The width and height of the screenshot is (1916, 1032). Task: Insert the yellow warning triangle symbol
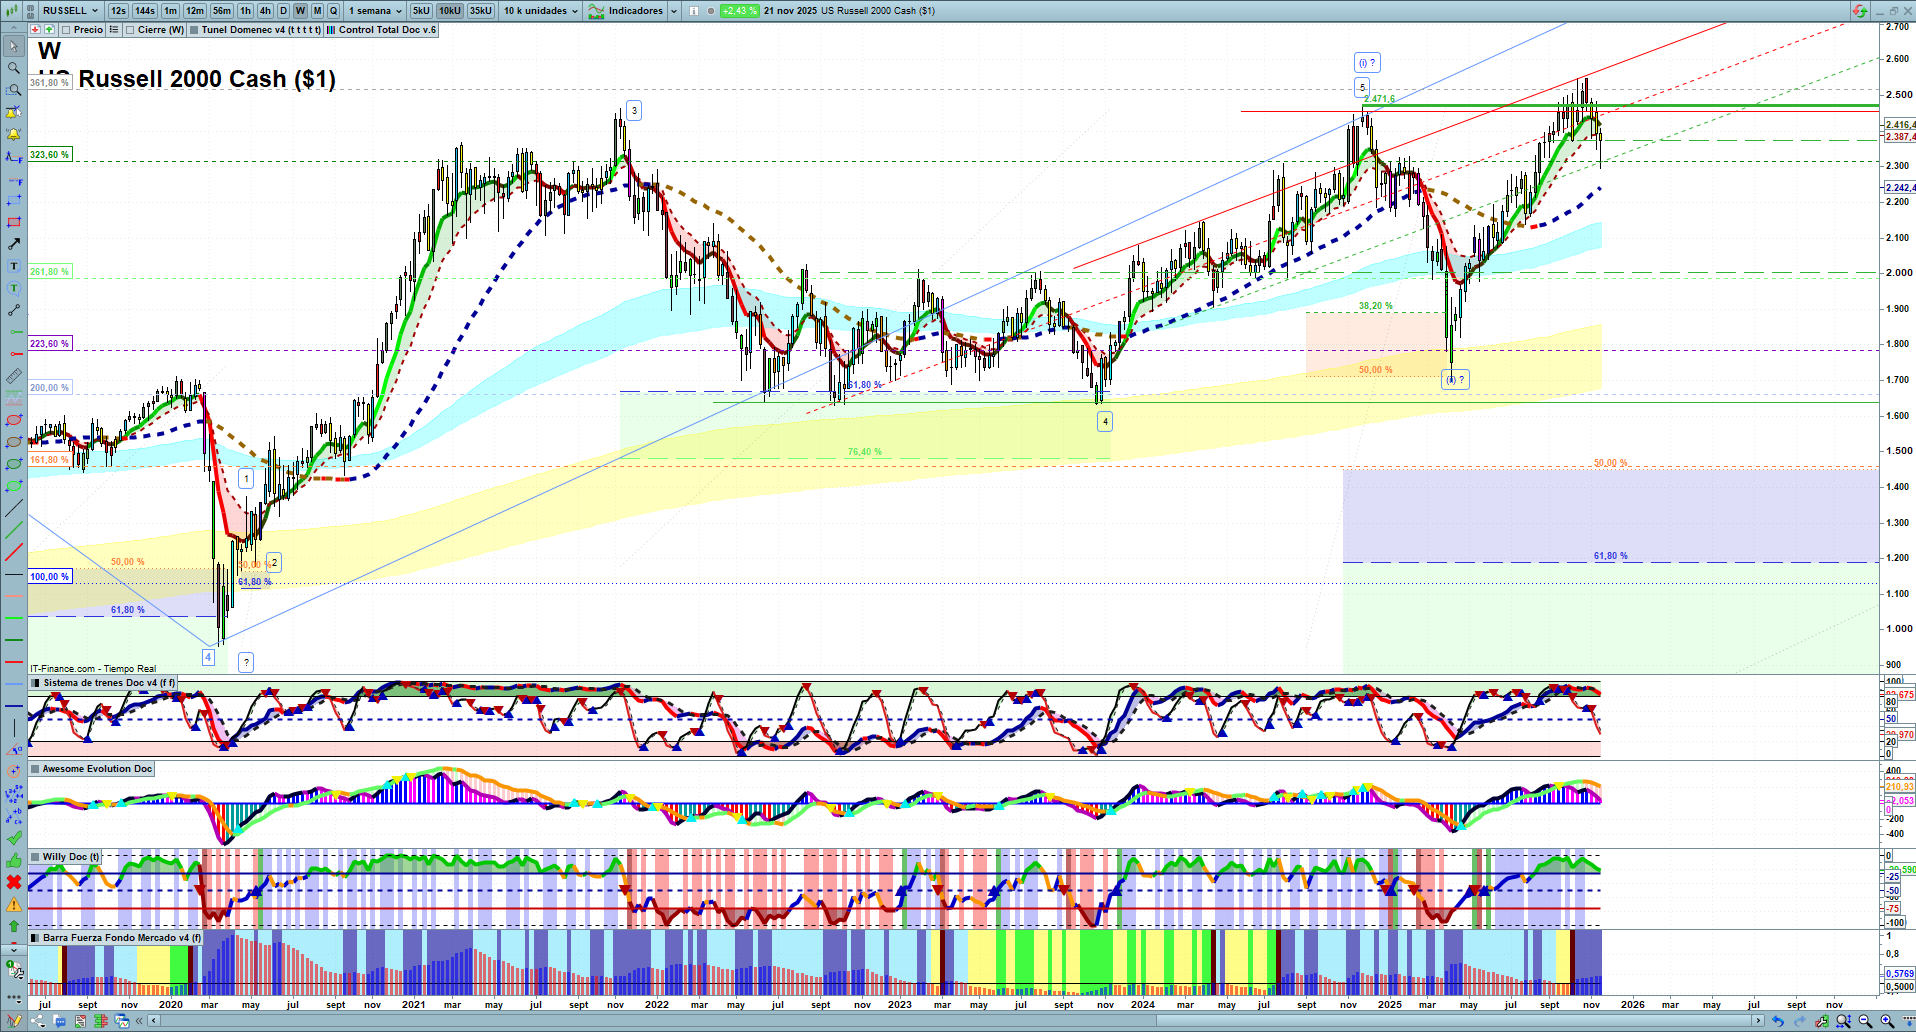click(x=14, y=904)
